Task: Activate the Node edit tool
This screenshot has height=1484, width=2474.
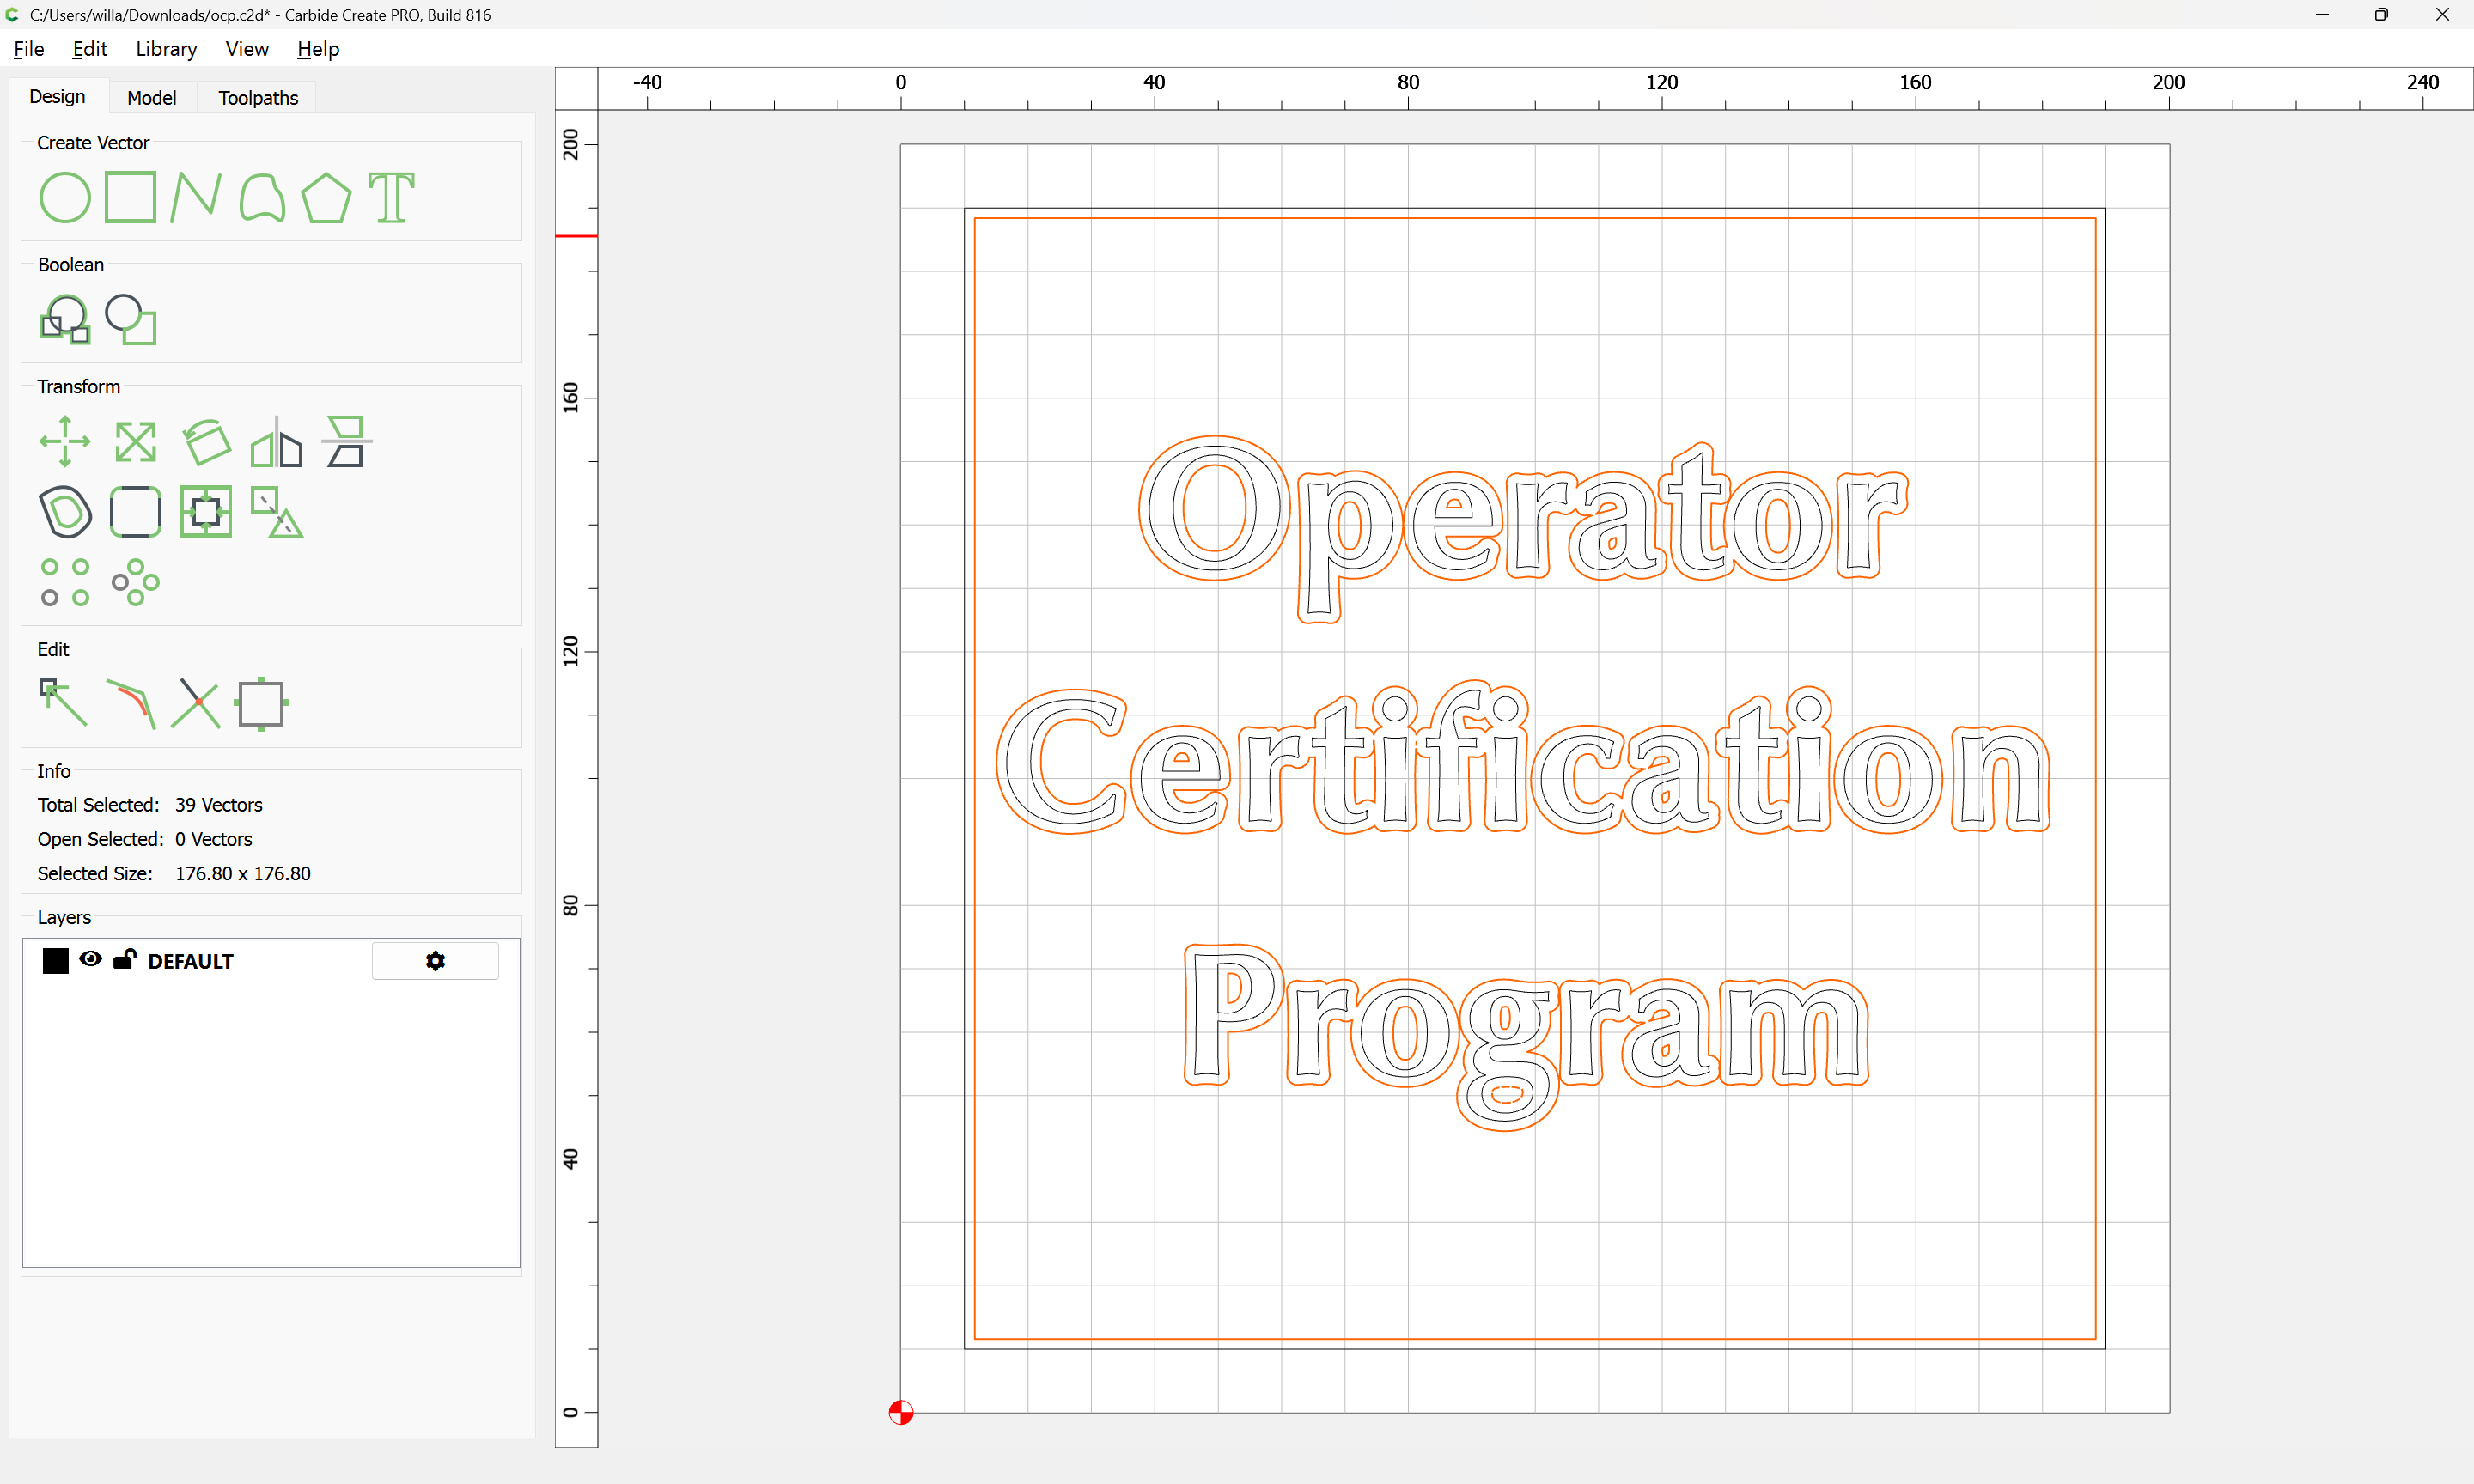Action: tap(63, 703)
